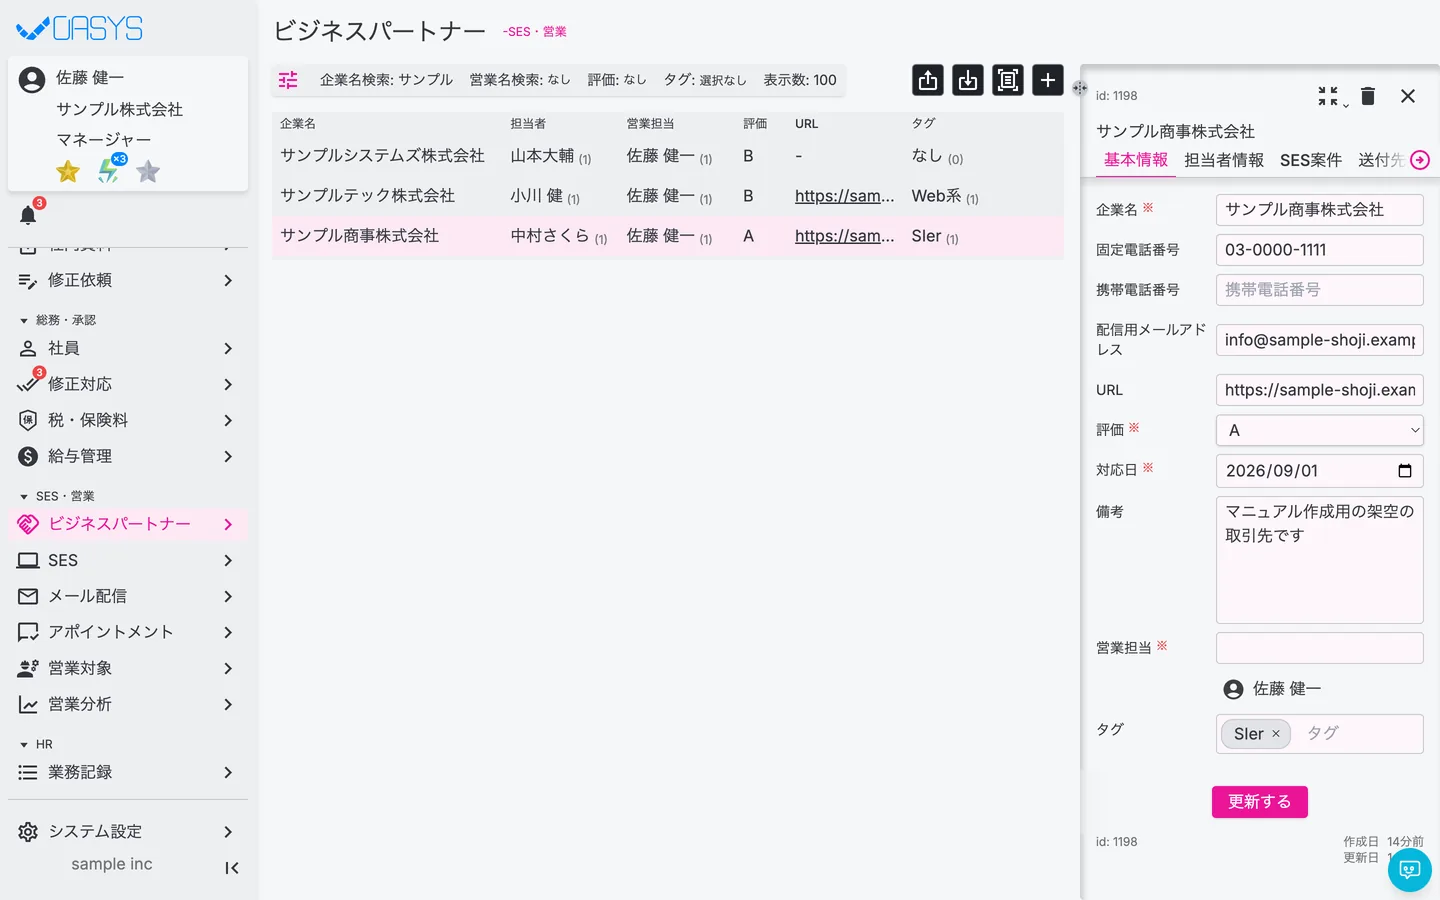Open 業務記録 in the sidebar

click(128, 772)
